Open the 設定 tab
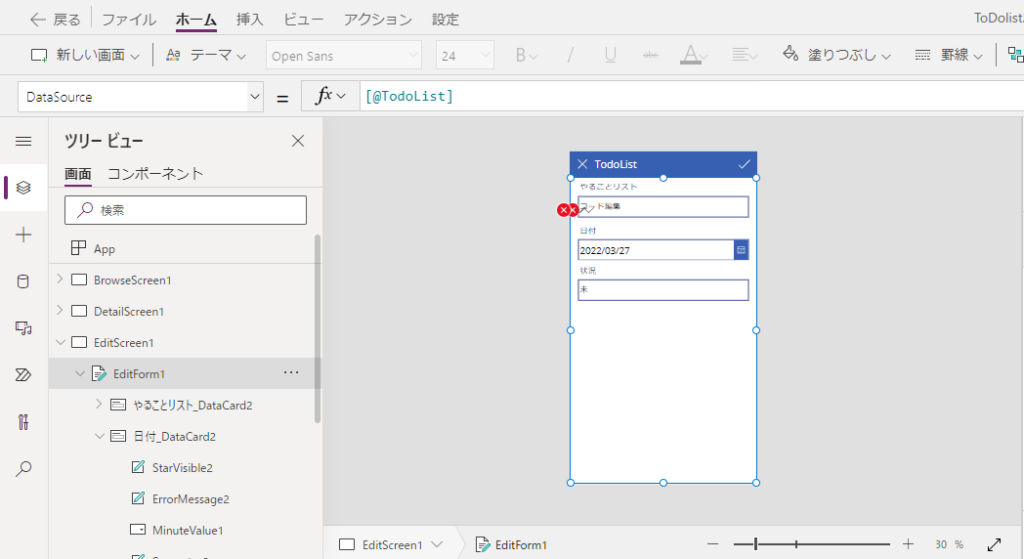 (x=445, y=20)
